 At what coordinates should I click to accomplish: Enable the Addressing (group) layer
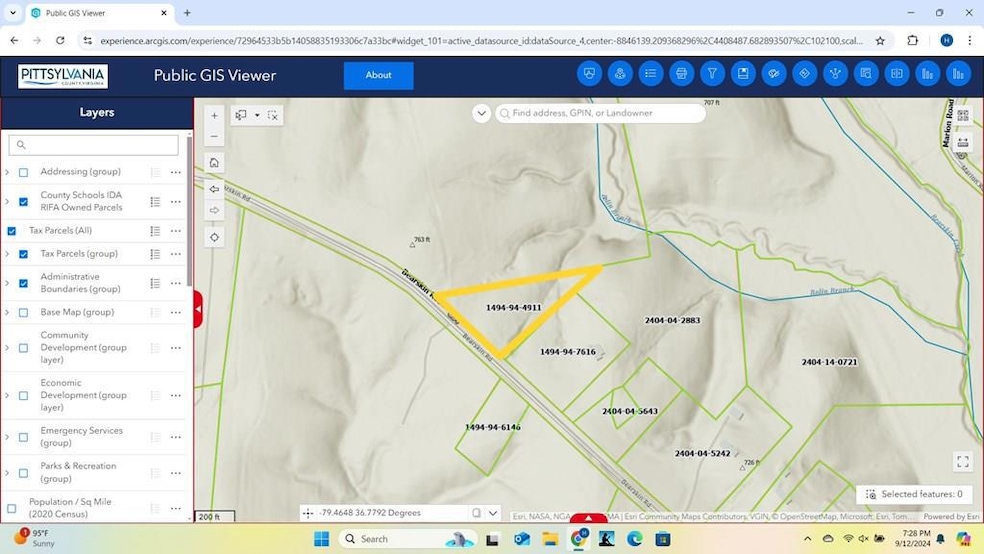(x=24, y=172)
